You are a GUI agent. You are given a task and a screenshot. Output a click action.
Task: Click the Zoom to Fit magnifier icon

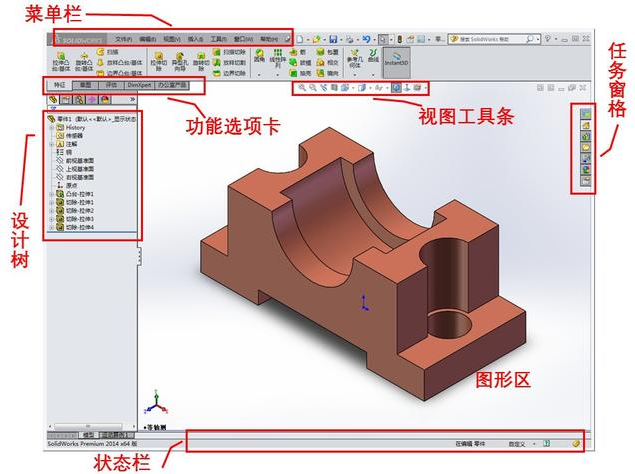pos(302,88)
